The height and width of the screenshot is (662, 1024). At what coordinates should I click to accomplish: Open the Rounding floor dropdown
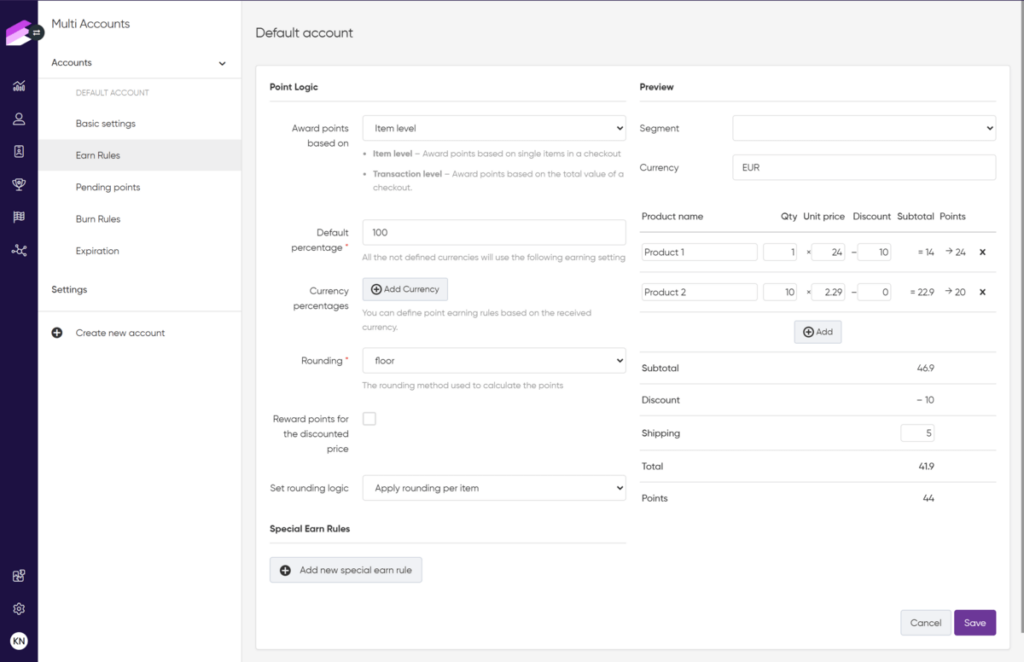(x=494, y=360)
